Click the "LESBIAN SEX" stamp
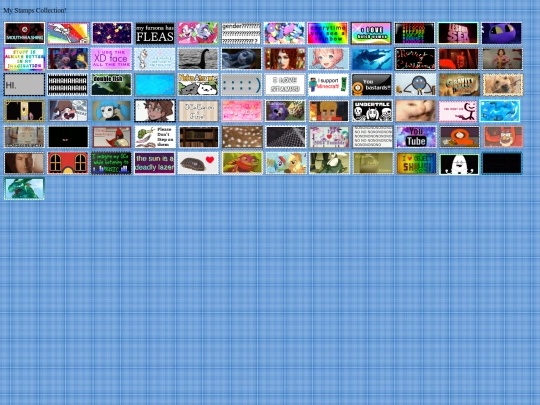540x405 pixels. [458, 33]
